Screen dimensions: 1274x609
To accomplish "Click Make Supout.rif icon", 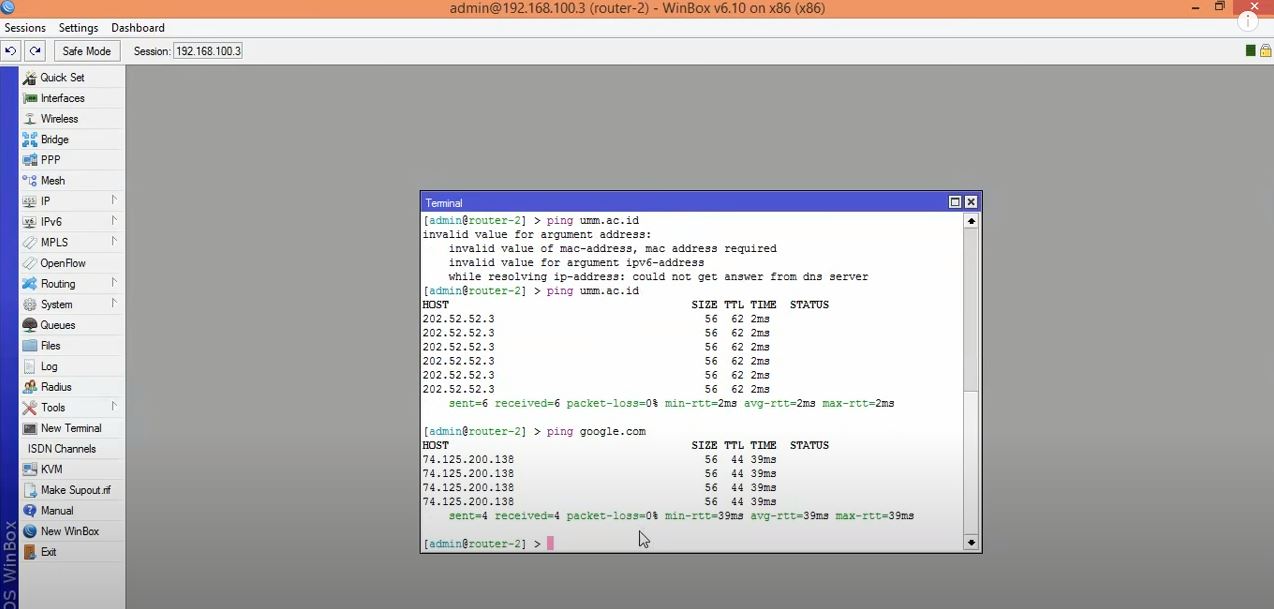I will [x=30, y=490].
